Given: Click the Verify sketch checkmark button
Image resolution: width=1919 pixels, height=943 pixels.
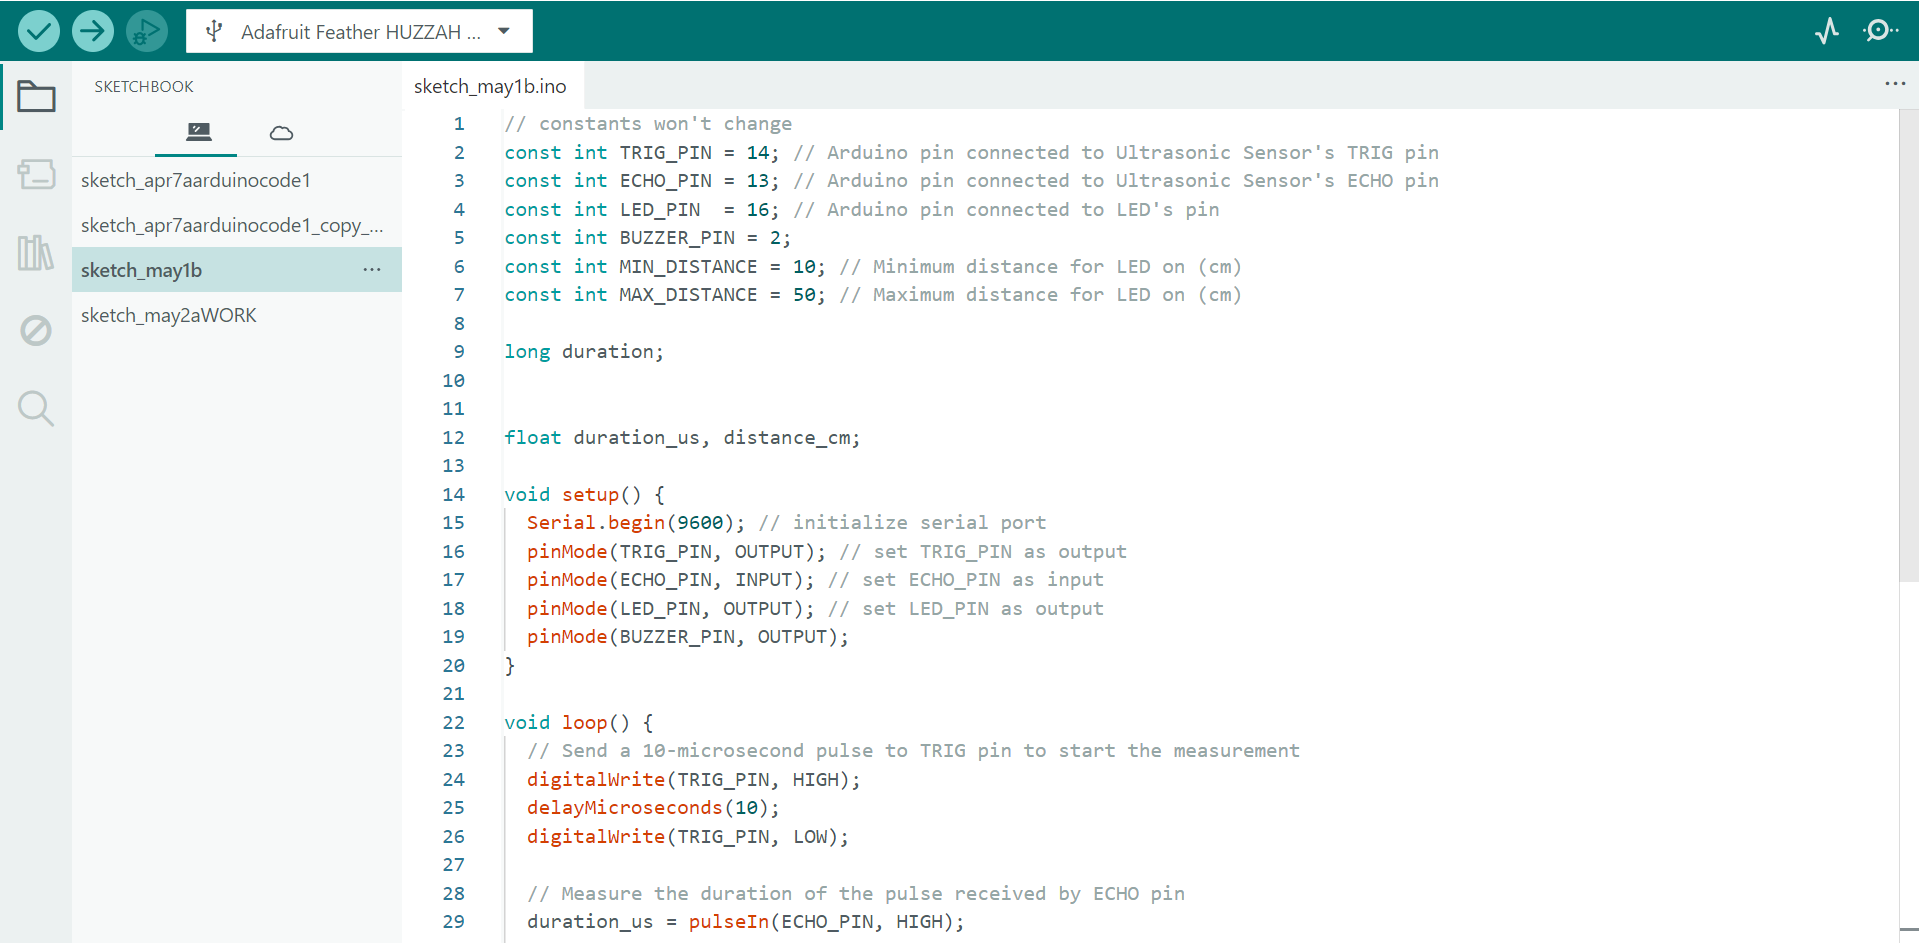Looking at the screenshot, I should [x=38, y=31].
